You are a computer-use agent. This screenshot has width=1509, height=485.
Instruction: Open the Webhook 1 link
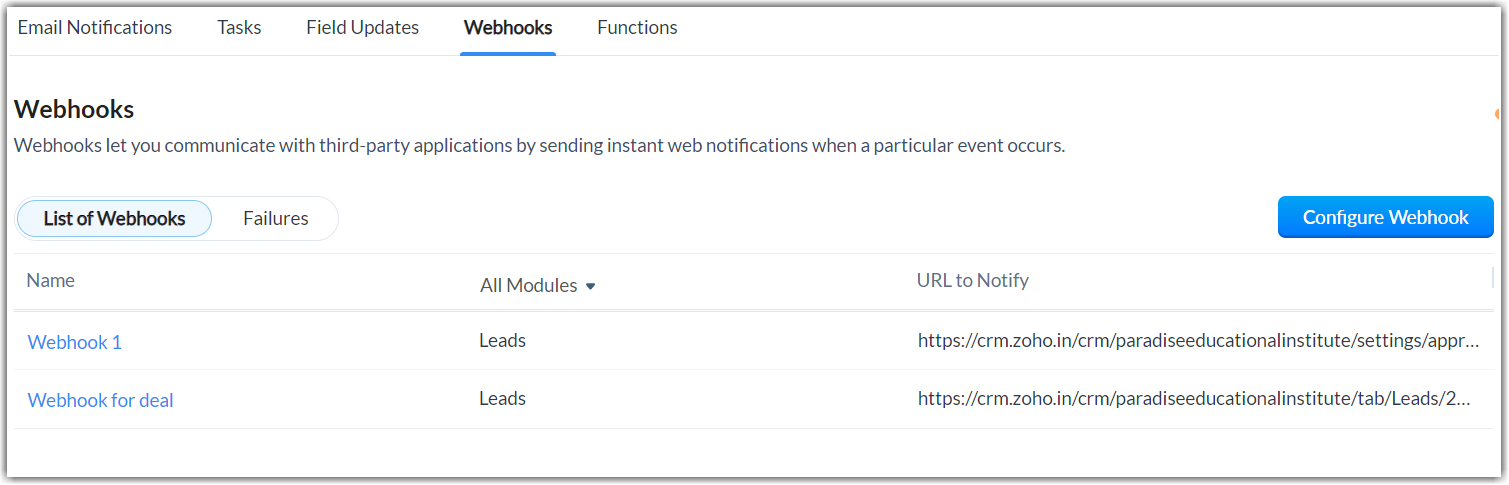pos(75,342)
